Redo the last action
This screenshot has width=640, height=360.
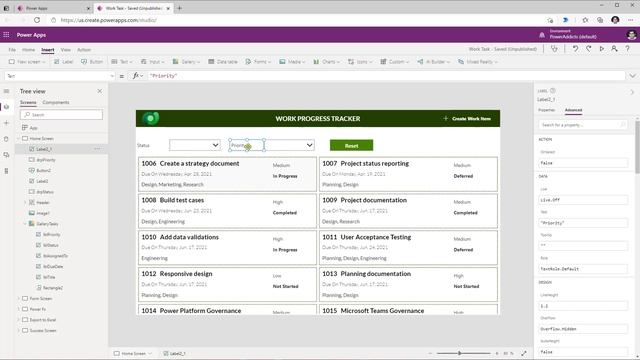589,49
